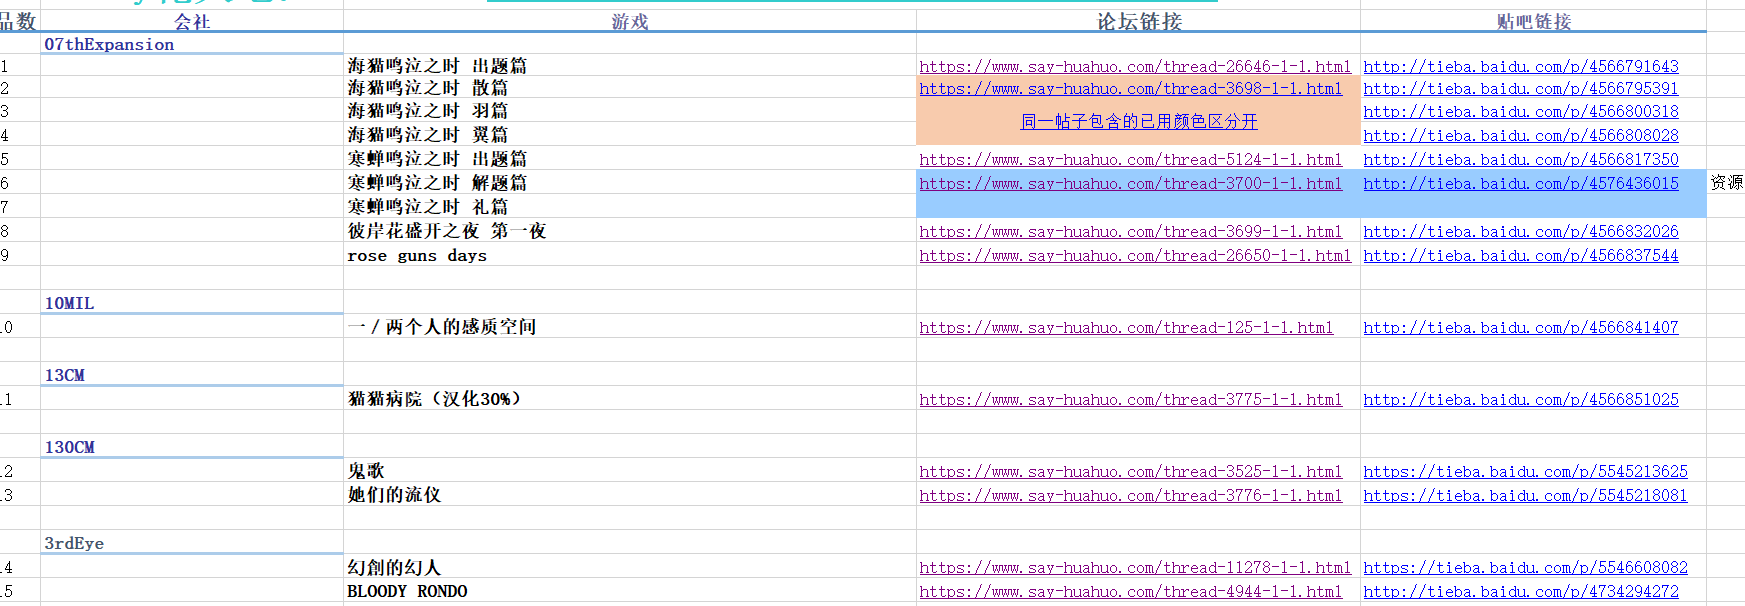The image size is (1745, 606).
Task: Open Tieba link ending in 4566837544
Action: click(1521, 256)
